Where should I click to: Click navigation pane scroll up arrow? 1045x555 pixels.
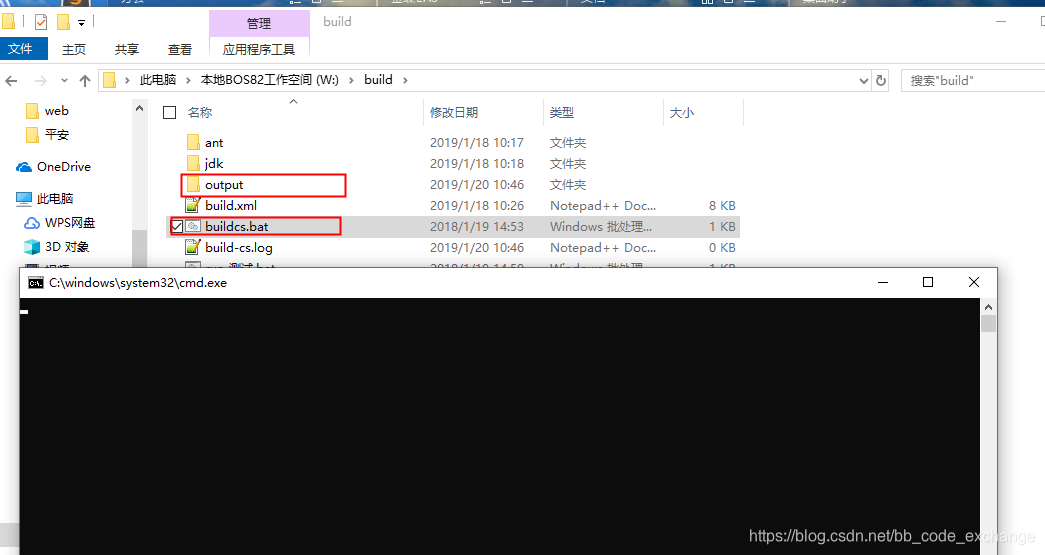139,108
